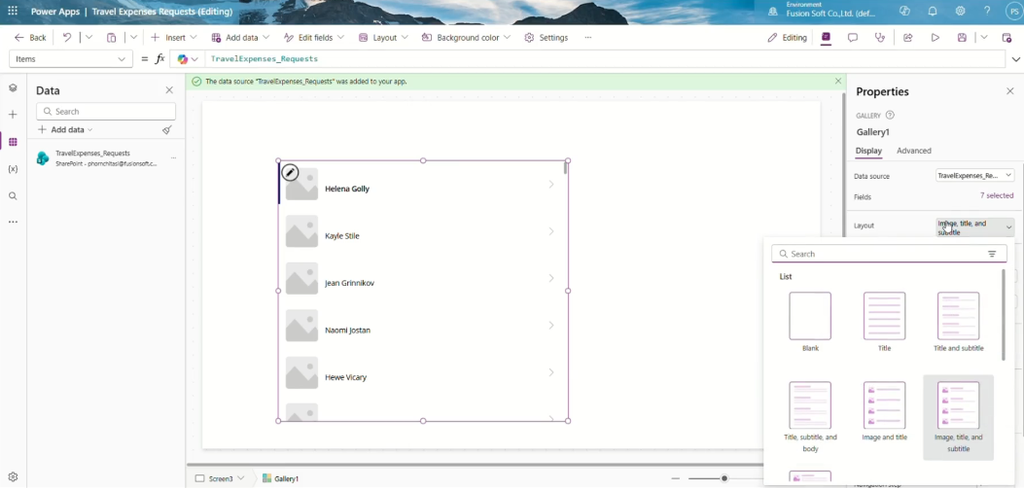Open the Screen3 selector dropdown
The height and width of the screenshot is (488, 1024).
pos(220,479)
